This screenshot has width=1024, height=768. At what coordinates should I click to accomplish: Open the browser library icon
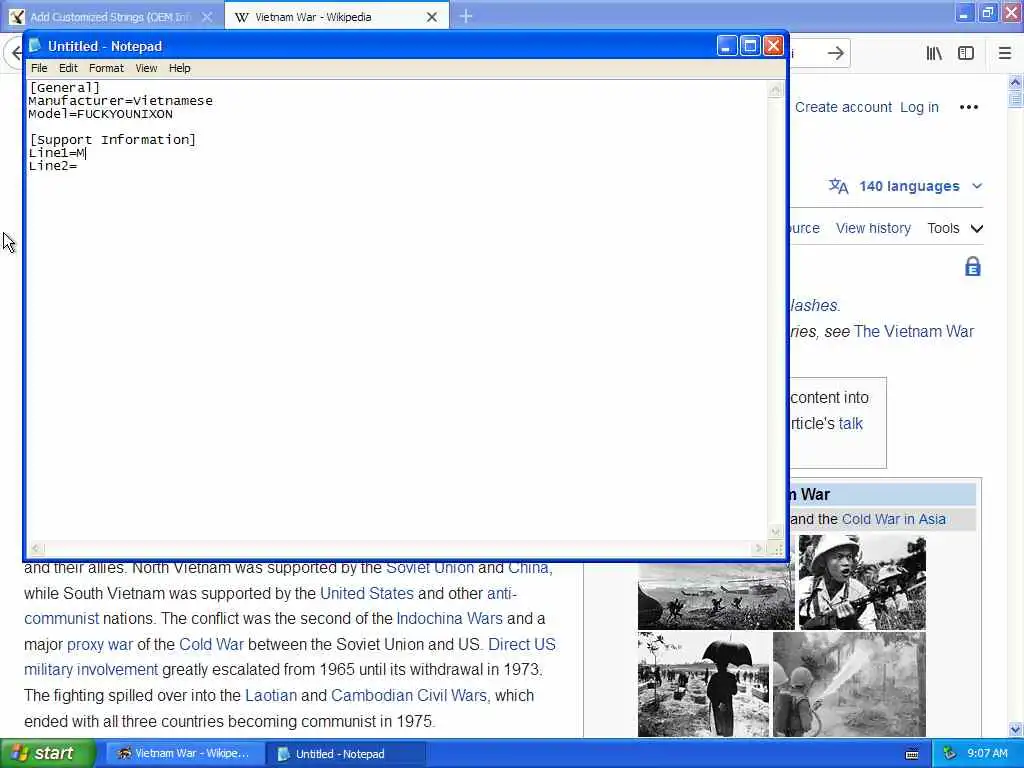click(934, 53)
